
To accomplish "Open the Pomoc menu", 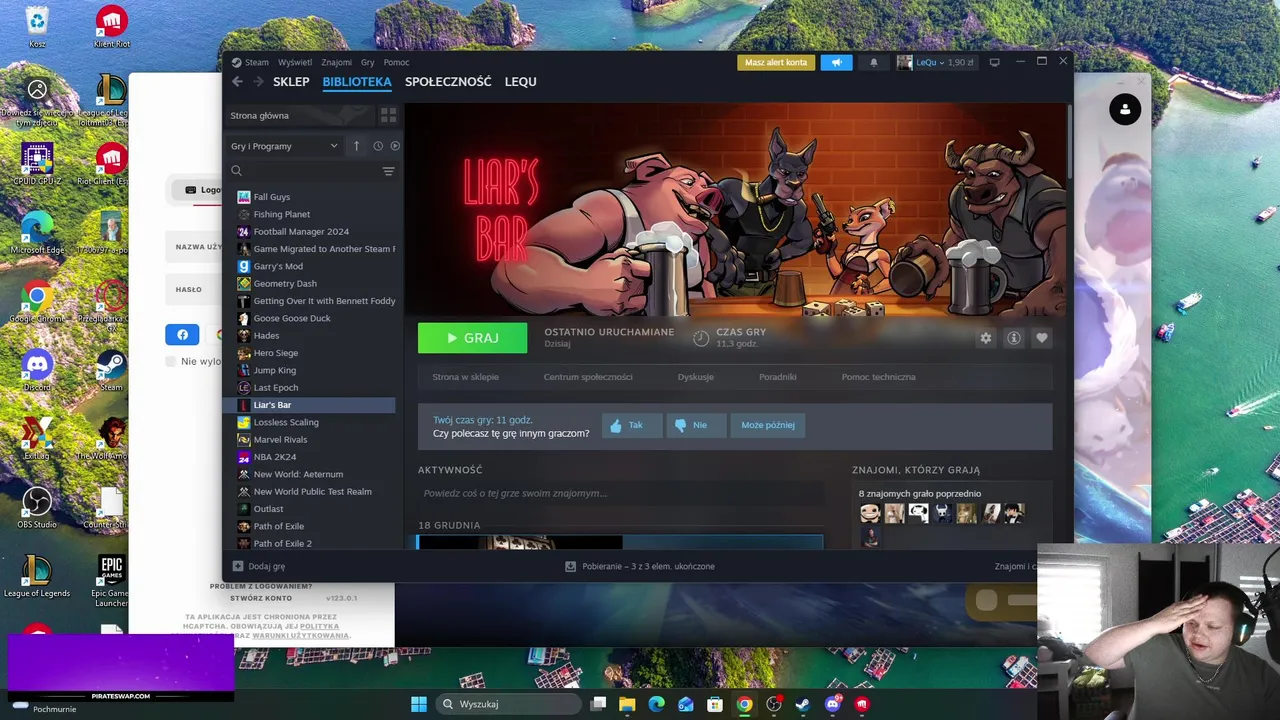I will pos(396,62).
